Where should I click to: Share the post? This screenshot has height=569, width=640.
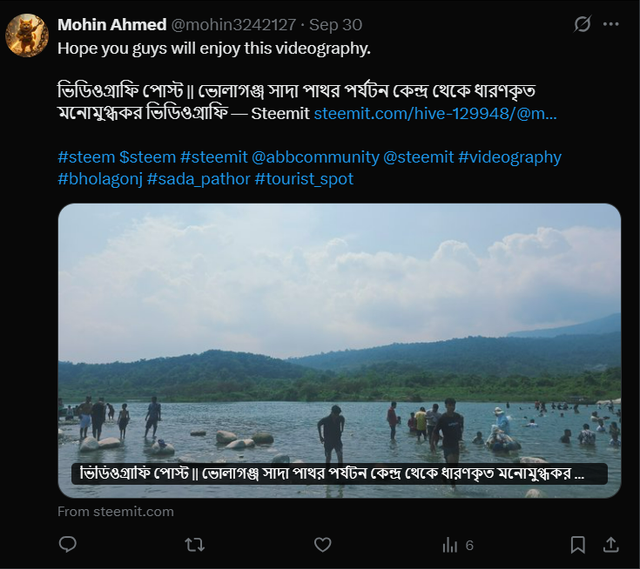tap(610, 544)
